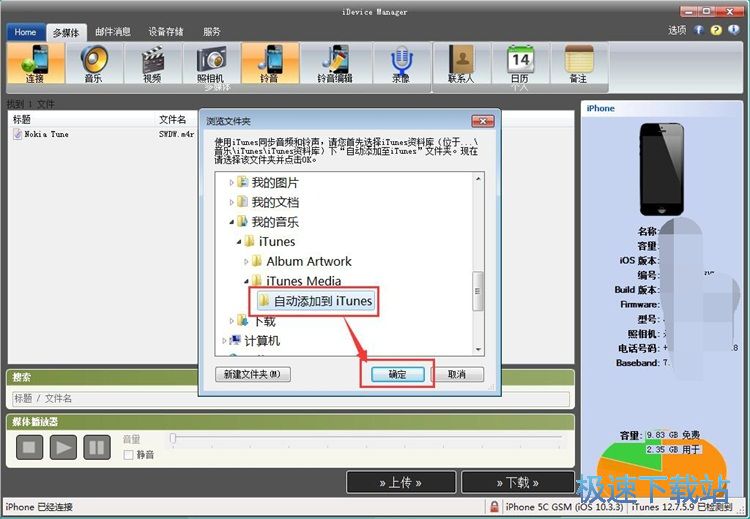Viewport: 750px width, 519px height.
Task: Click the folder tree vertical scrollbar thumb
Action: 478,291
